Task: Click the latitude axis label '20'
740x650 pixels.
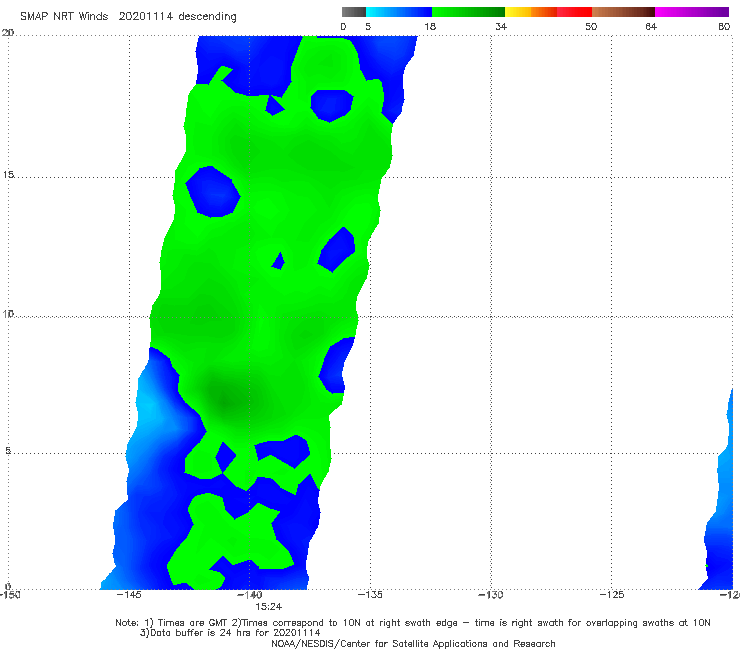Action: 8,33
